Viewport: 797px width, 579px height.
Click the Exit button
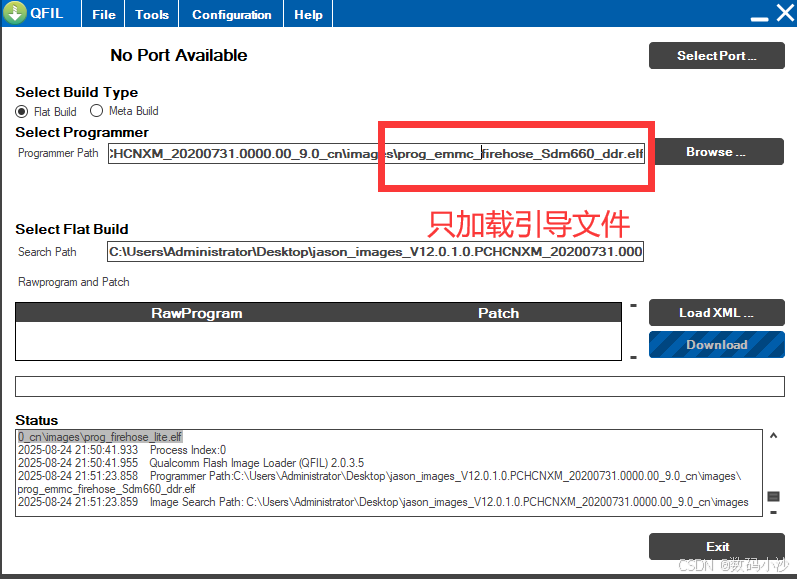pyautogui.click(x=717, y=546)
